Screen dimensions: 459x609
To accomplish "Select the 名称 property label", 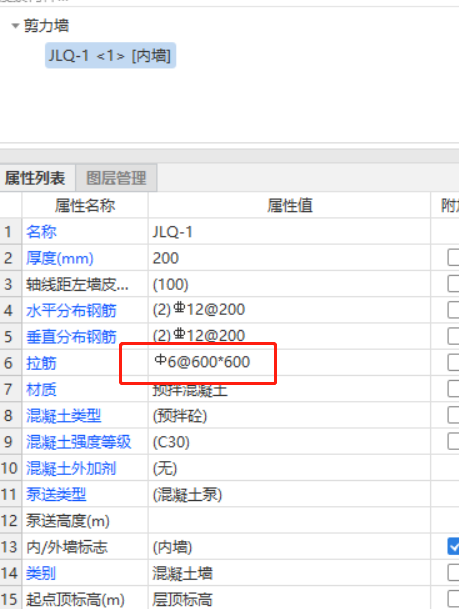I will coord(41,232).
